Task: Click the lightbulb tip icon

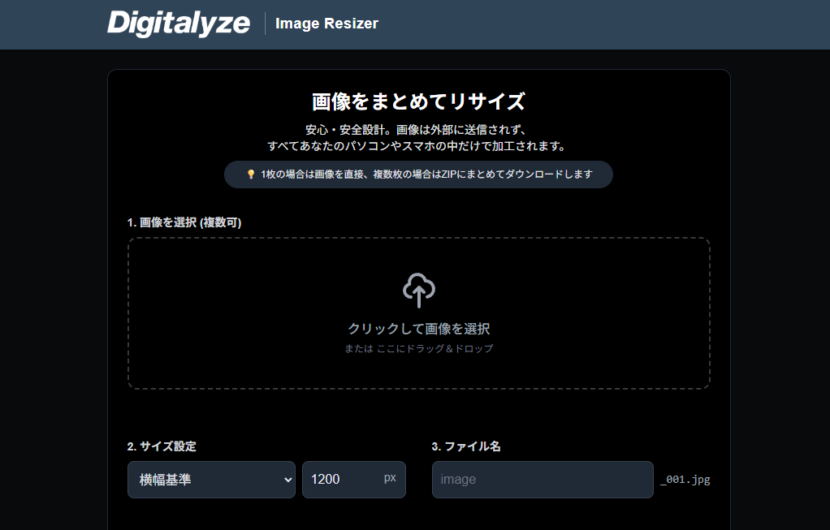Action: (x=251, y=174)
